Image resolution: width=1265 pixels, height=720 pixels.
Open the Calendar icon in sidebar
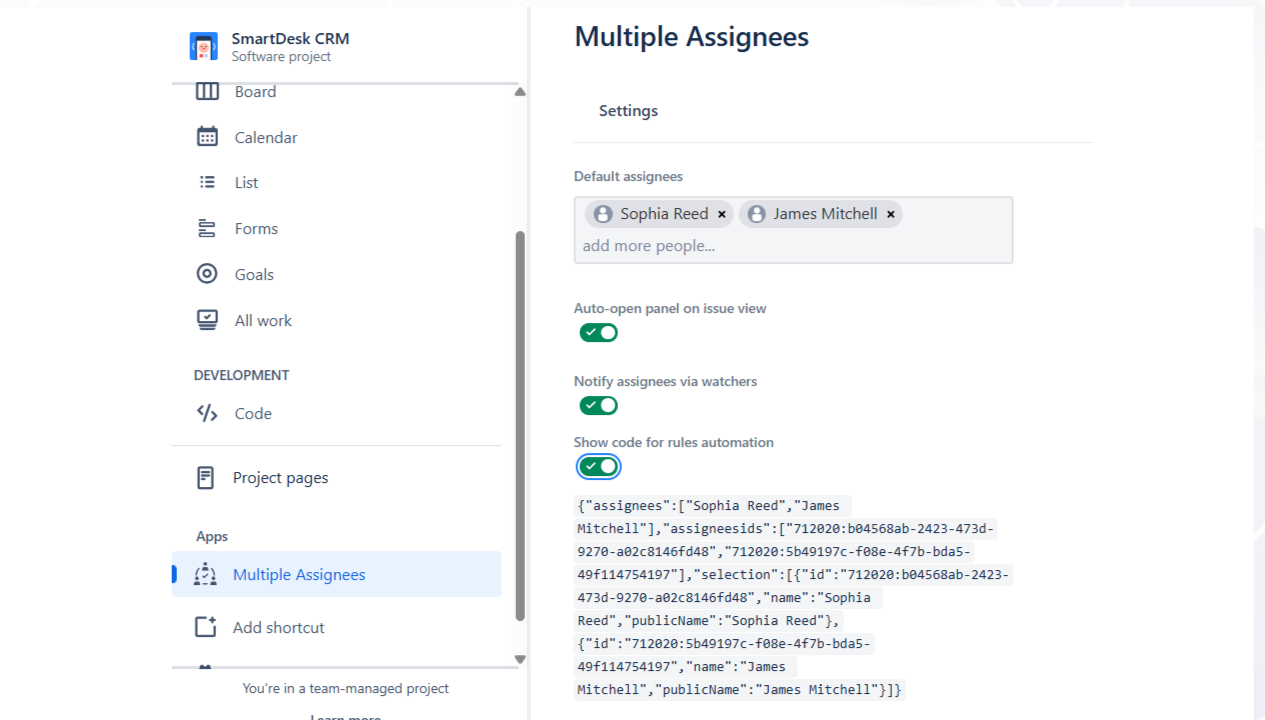click(207, 137)
